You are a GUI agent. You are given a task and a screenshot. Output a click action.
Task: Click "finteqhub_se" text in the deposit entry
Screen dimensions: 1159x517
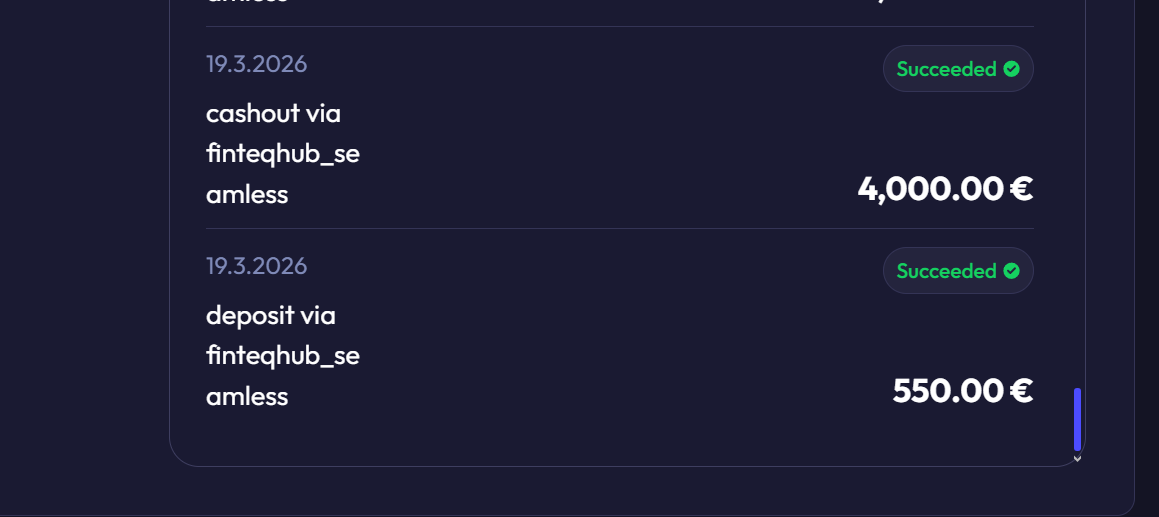tap(282, 356)
